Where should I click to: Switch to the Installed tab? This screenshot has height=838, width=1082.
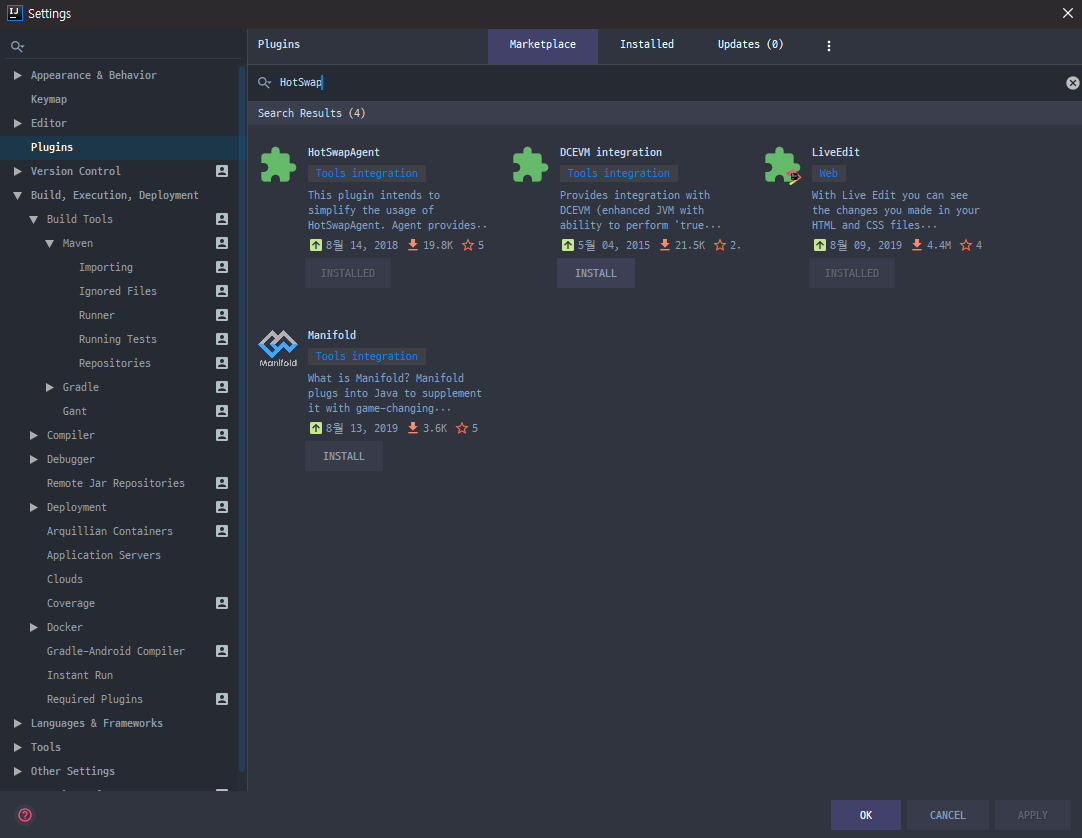click(x=647, y=46)
